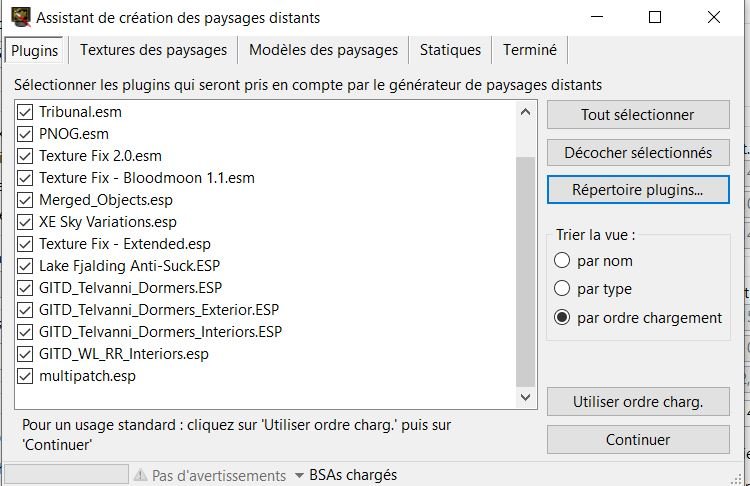Click the warning triangle icon in status bar
Screen dimensions: 750x486
coord(141,475)
